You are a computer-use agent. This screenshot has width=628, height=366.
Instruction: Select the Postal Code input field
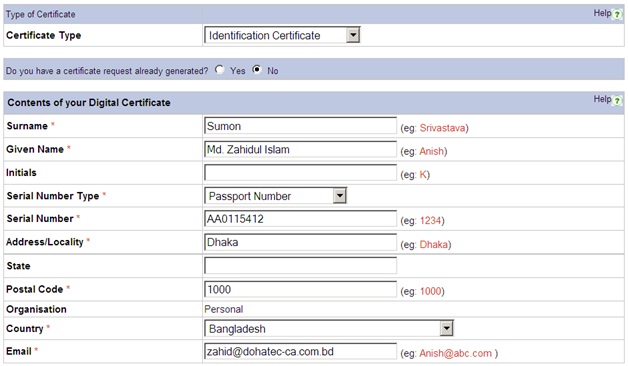300,289
